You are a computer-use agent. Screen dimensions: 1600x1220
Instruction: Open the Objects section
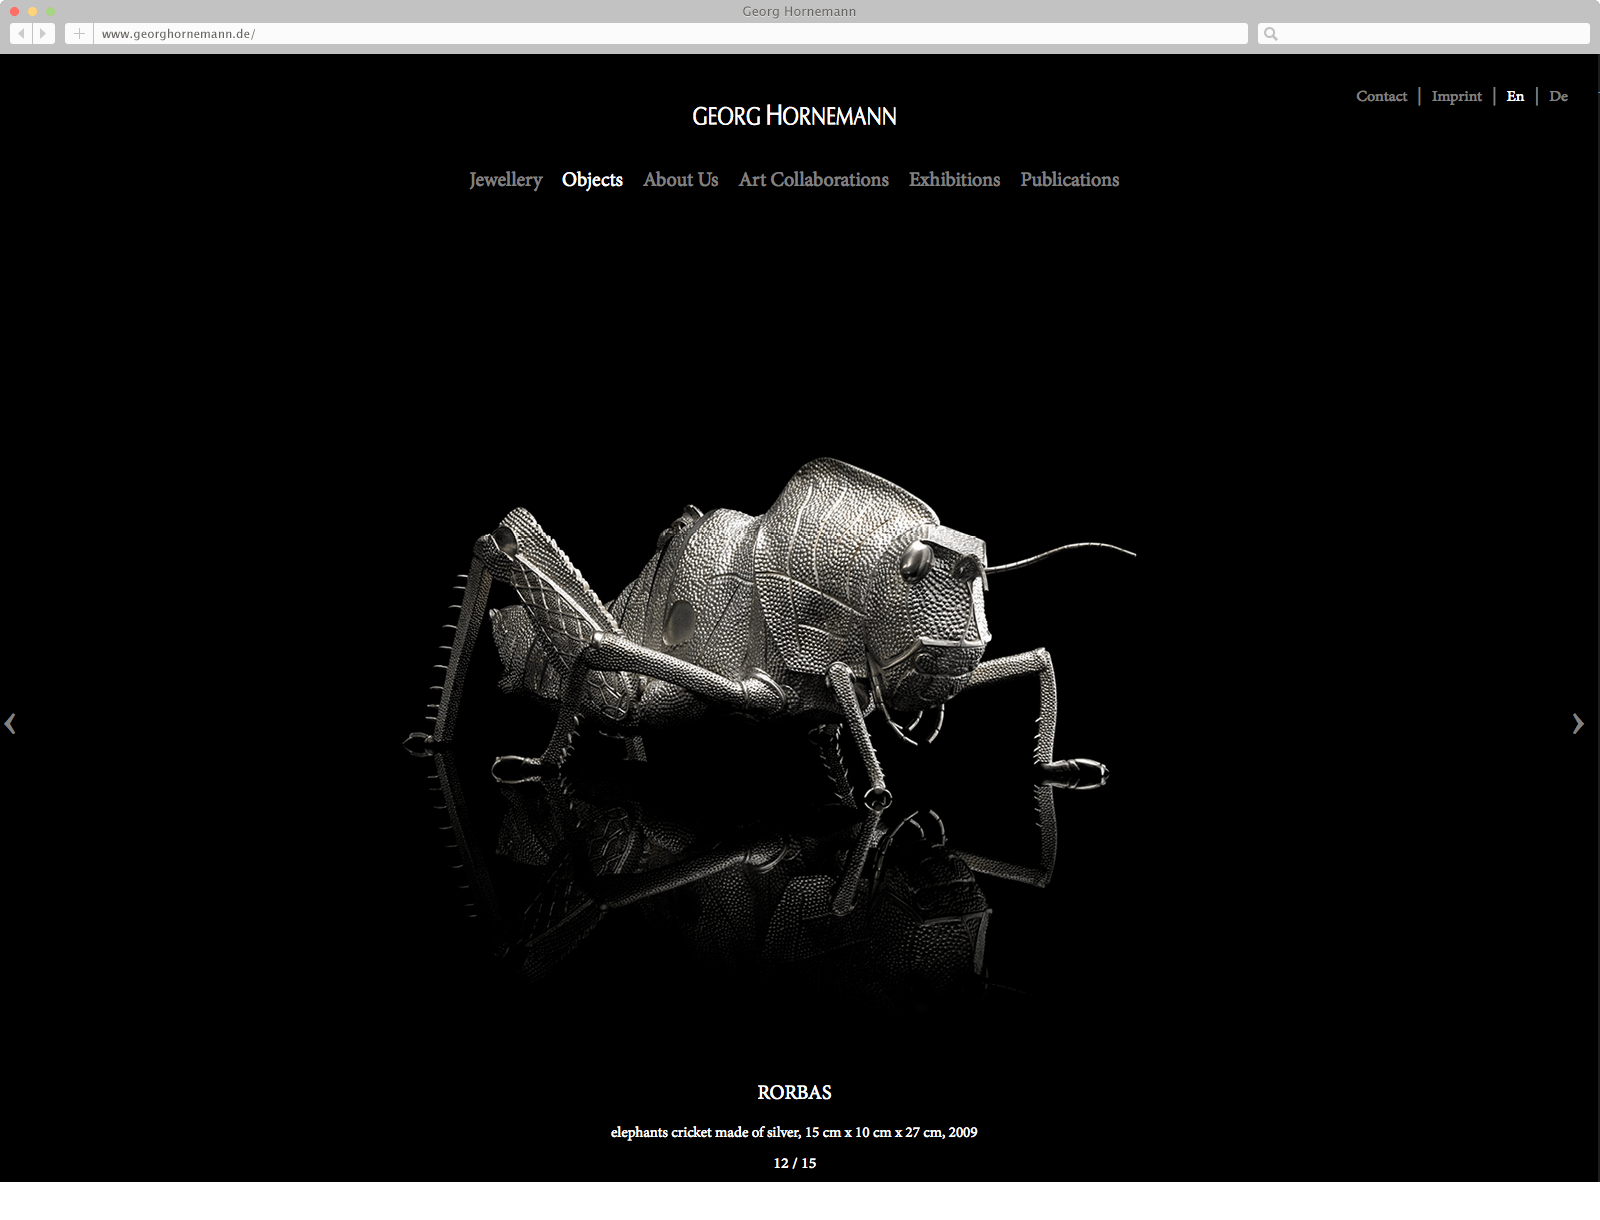(592, 180)
